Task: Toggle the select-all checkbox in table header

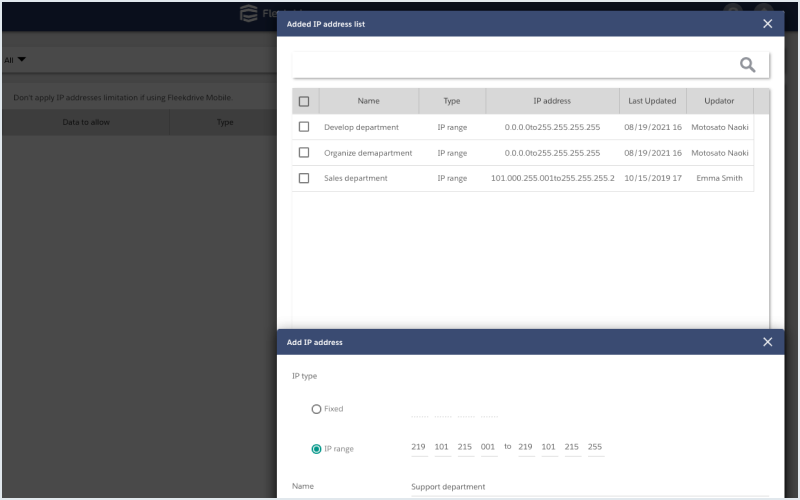Action: point(304,101)
